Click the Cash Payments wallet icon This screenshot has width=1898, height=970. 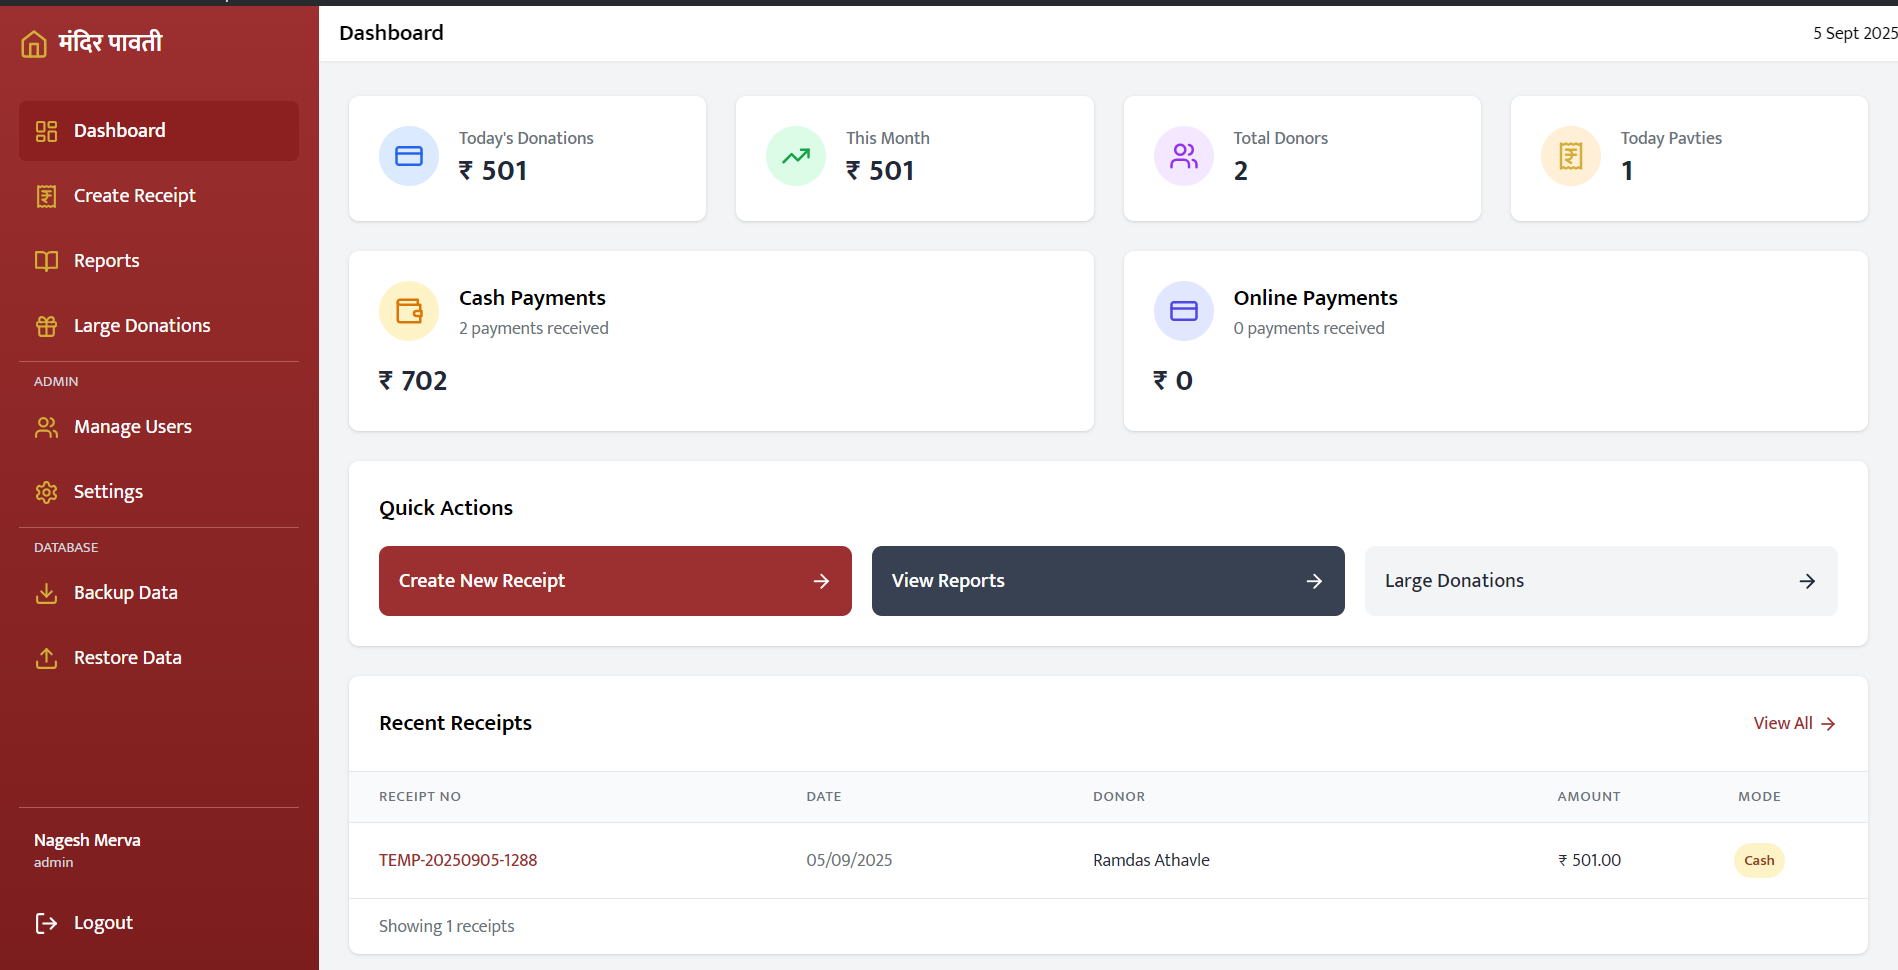pos(409,311)
